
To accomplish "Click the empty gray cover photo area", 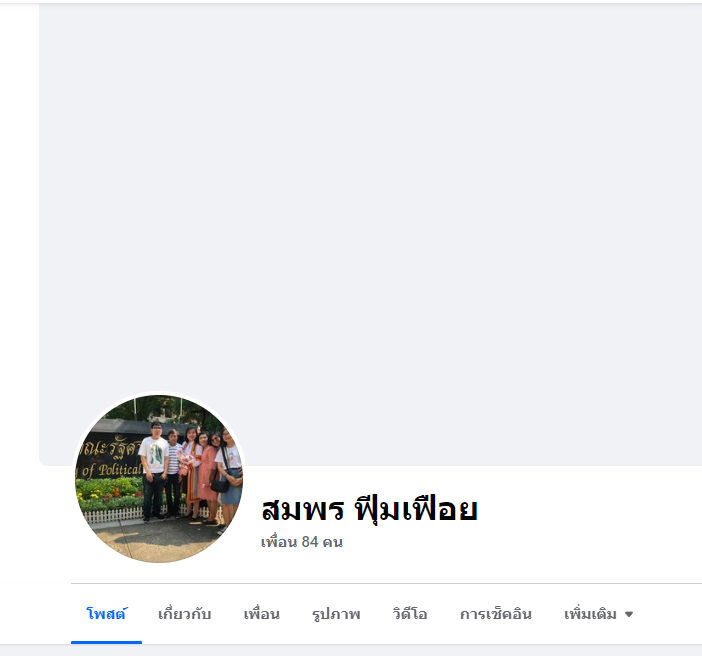I will point(370,202).
